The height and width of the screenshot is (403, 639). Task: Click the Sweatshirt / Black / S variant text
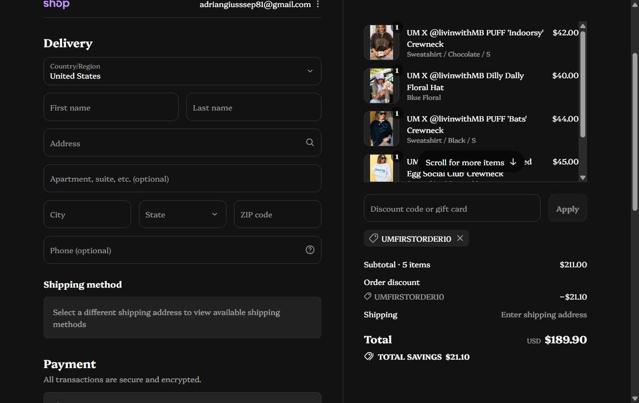point(441,140)
